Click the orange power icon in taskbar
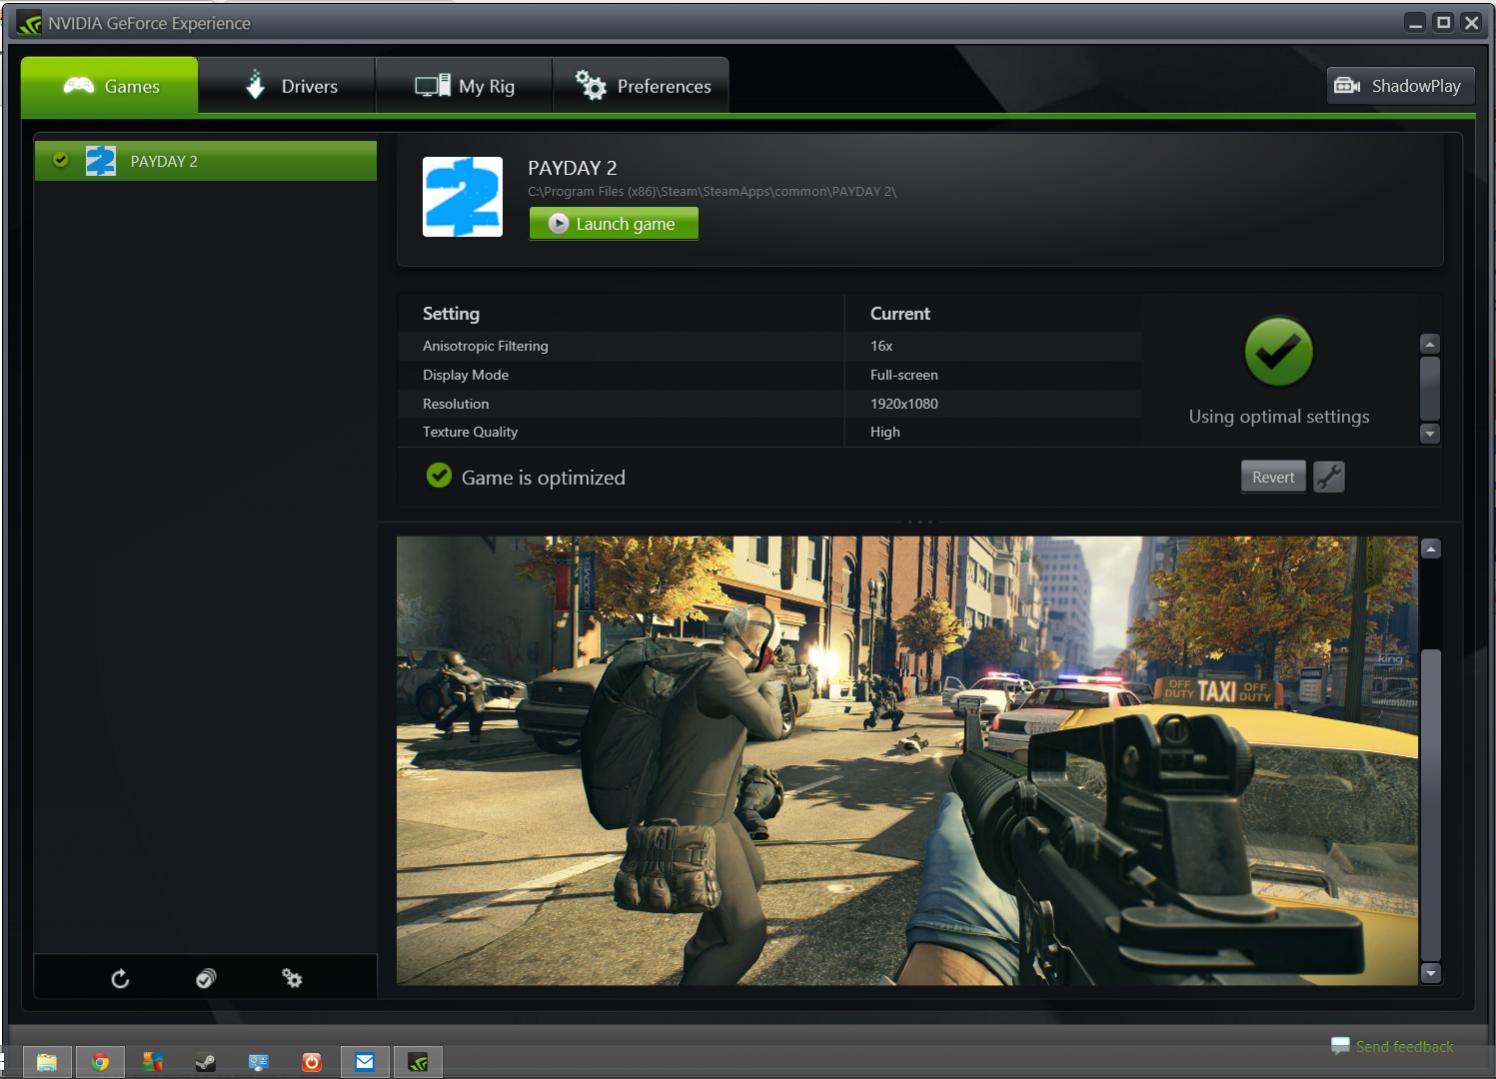The image size is (1496, 1079). point(312,1062)
